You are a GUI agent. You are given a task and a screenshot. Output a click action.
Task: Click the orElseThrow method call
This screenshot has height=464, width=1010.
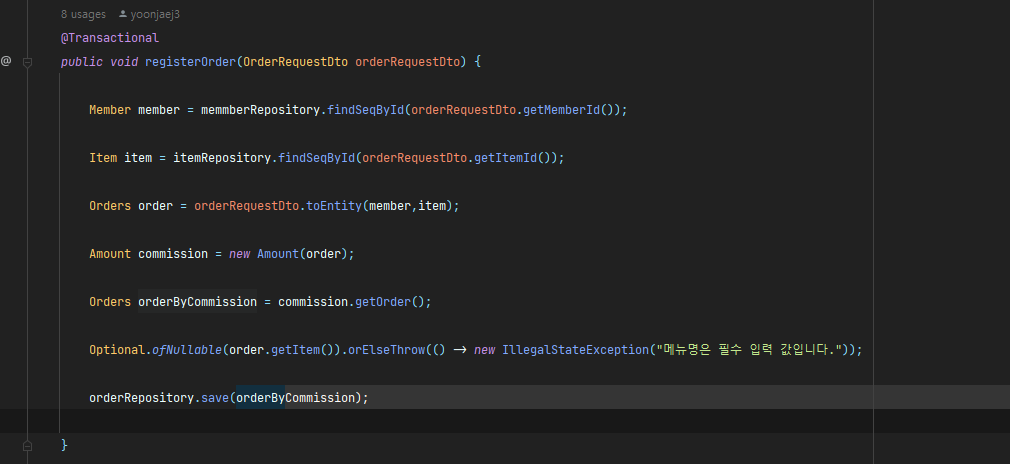(386, 350)
